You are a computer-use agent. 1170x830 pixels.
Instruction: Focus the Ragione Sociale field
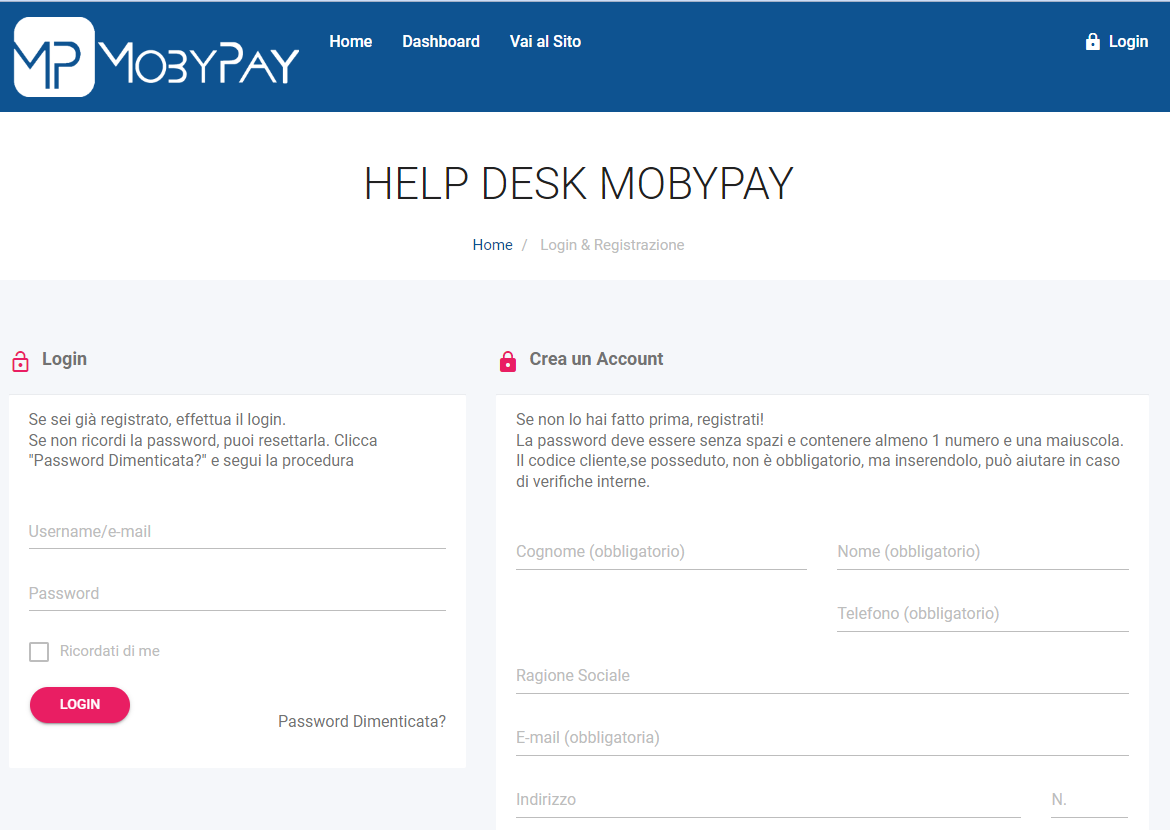click(x=822, y=676)
